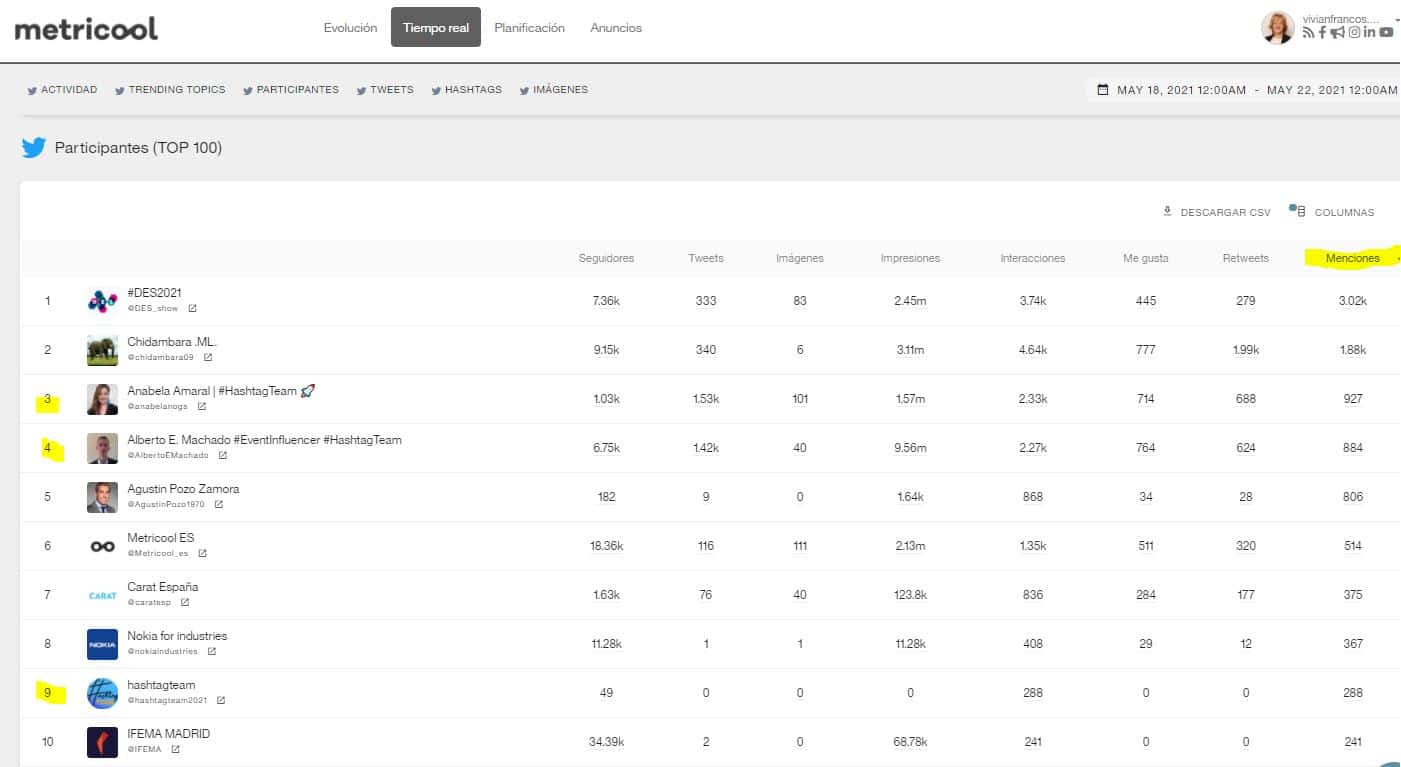Click the Carat España logo avatar
The width and height of the screenshot is (1401, 767).
tap(103, 595)
